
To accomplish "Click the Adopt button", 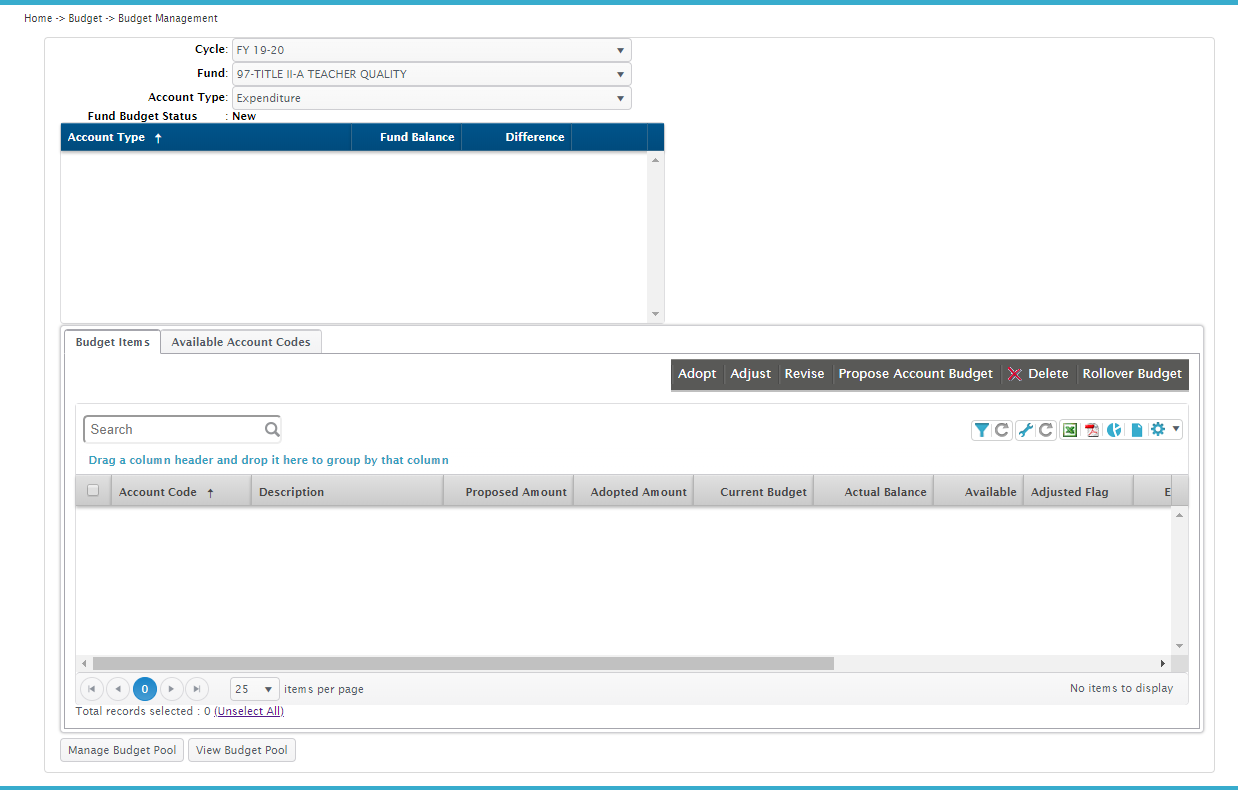I will pos(697,374).
